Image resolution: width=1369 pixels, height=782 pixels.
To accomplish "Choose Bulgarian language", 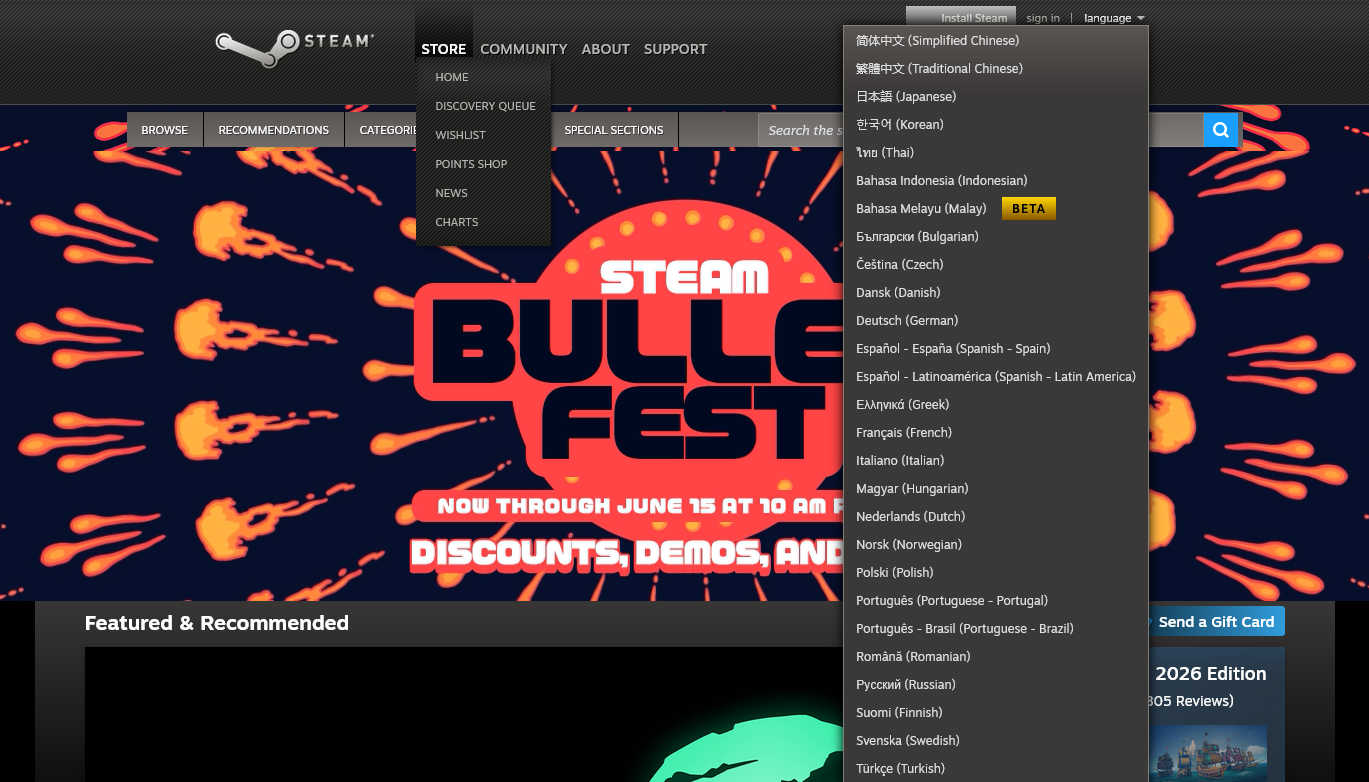I will click(x=996, y=237).
